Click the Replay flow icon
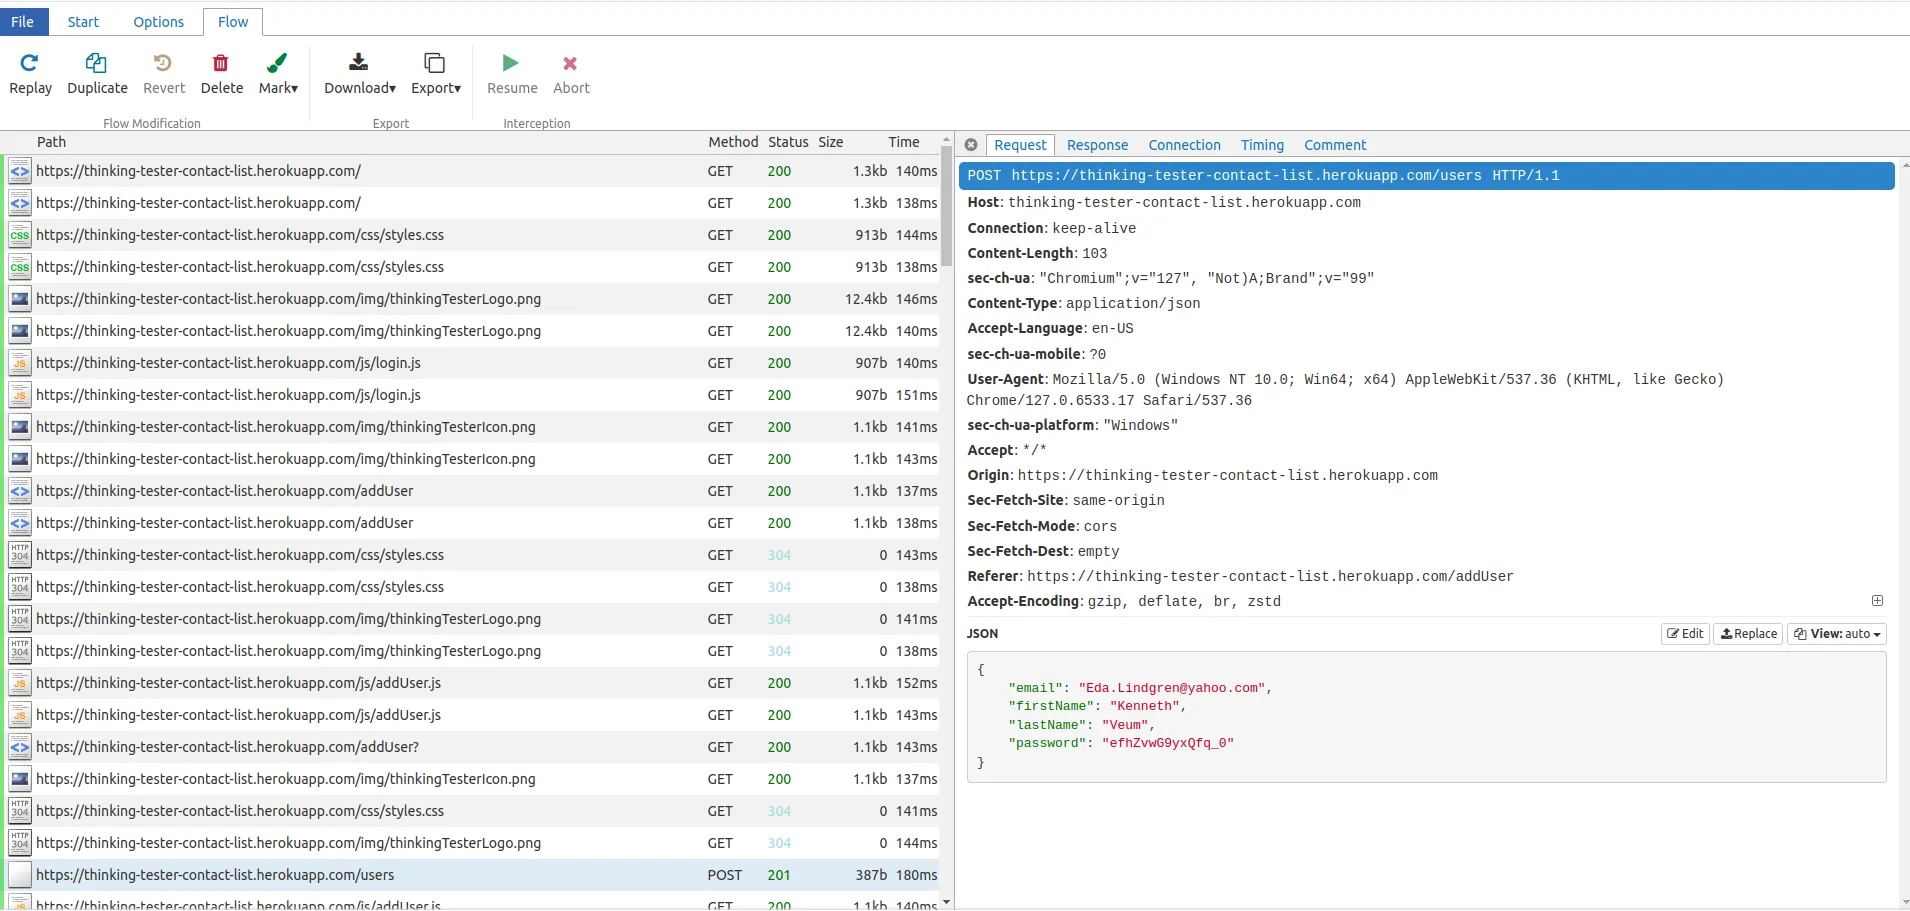This screenshot has height=911, width=1910. (30, 64)
